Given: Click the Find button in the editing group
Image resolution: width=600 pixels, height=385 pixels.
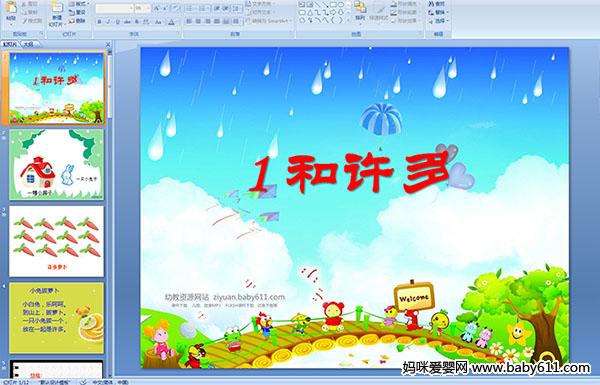Looking at the screenshot, I should pyautogui.click(x=436, y=4).
